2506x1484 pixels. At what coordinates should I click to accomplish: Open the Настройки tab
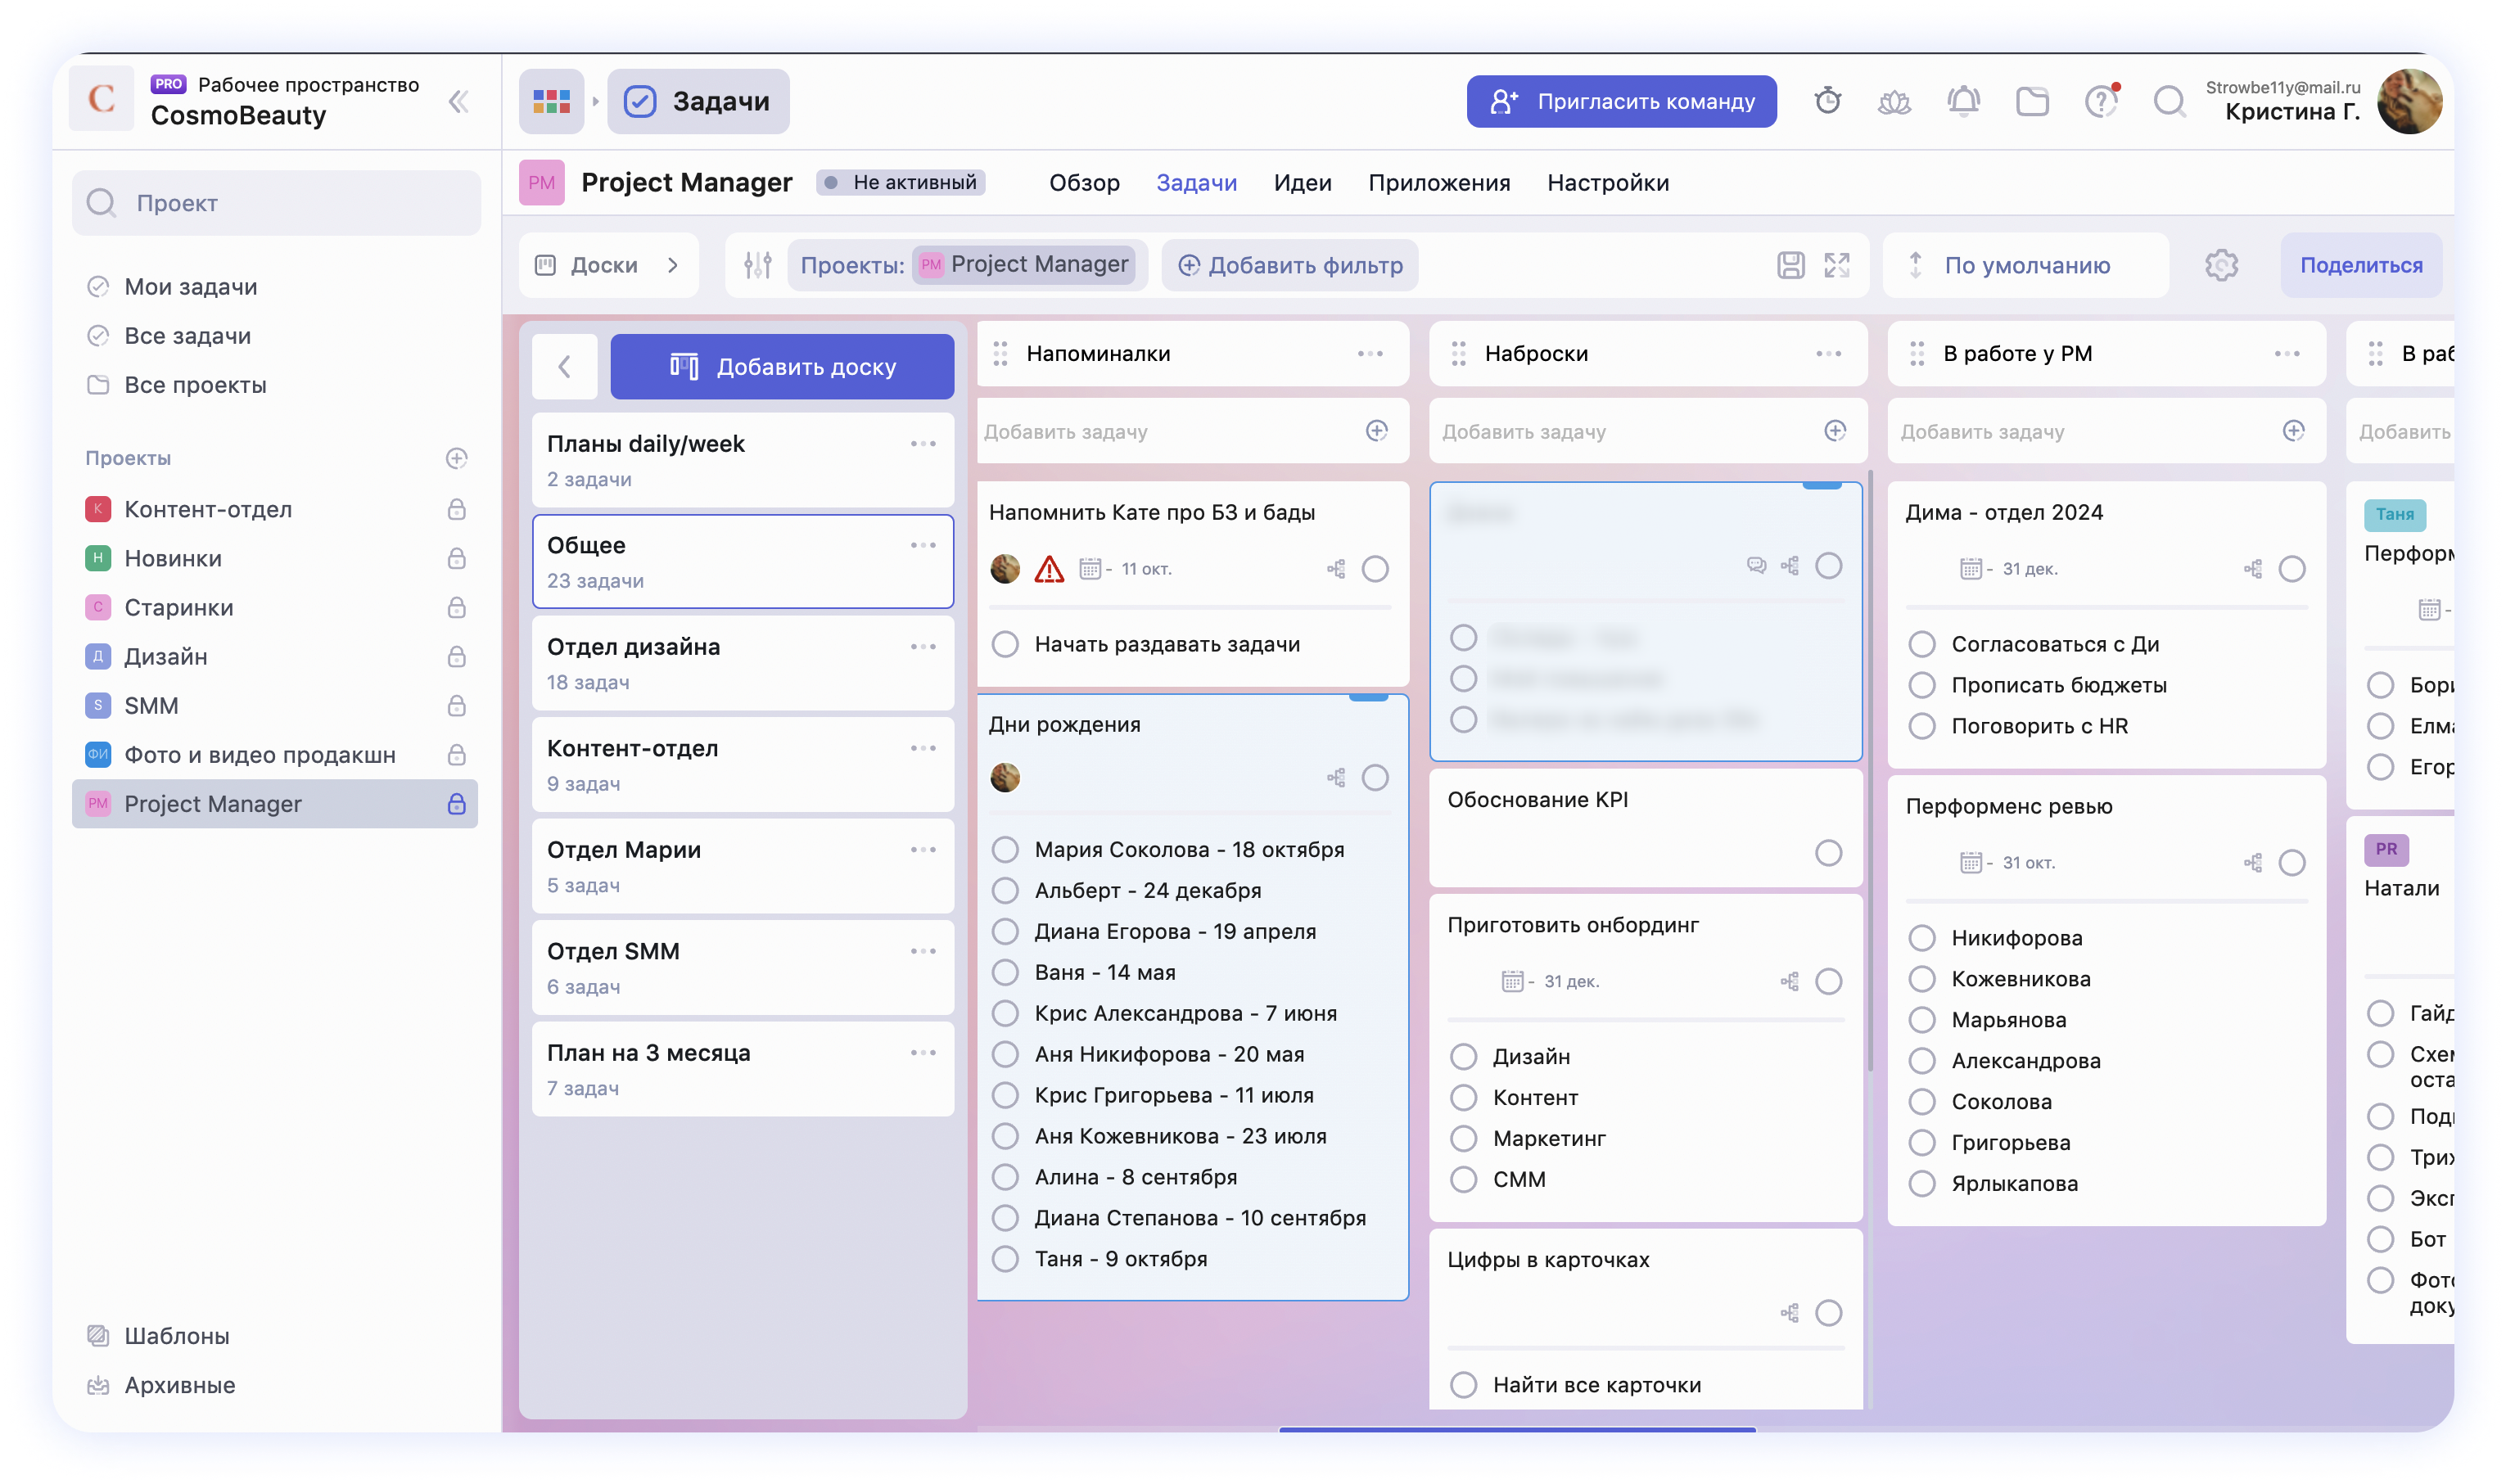1607,183
